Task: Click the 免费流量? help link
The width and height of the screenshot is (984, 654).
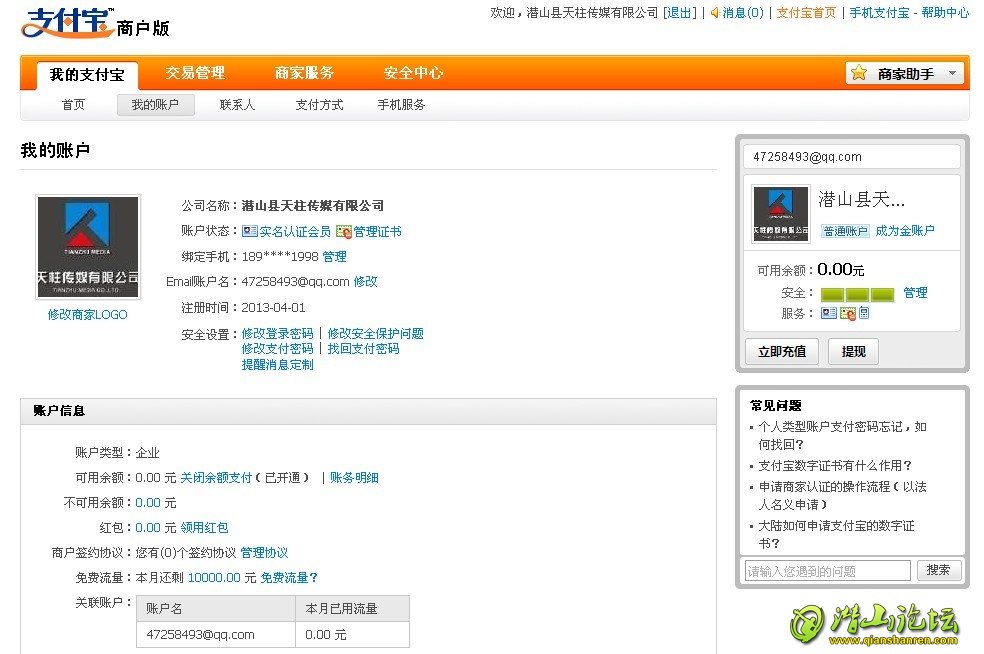Action: (289, 577)
